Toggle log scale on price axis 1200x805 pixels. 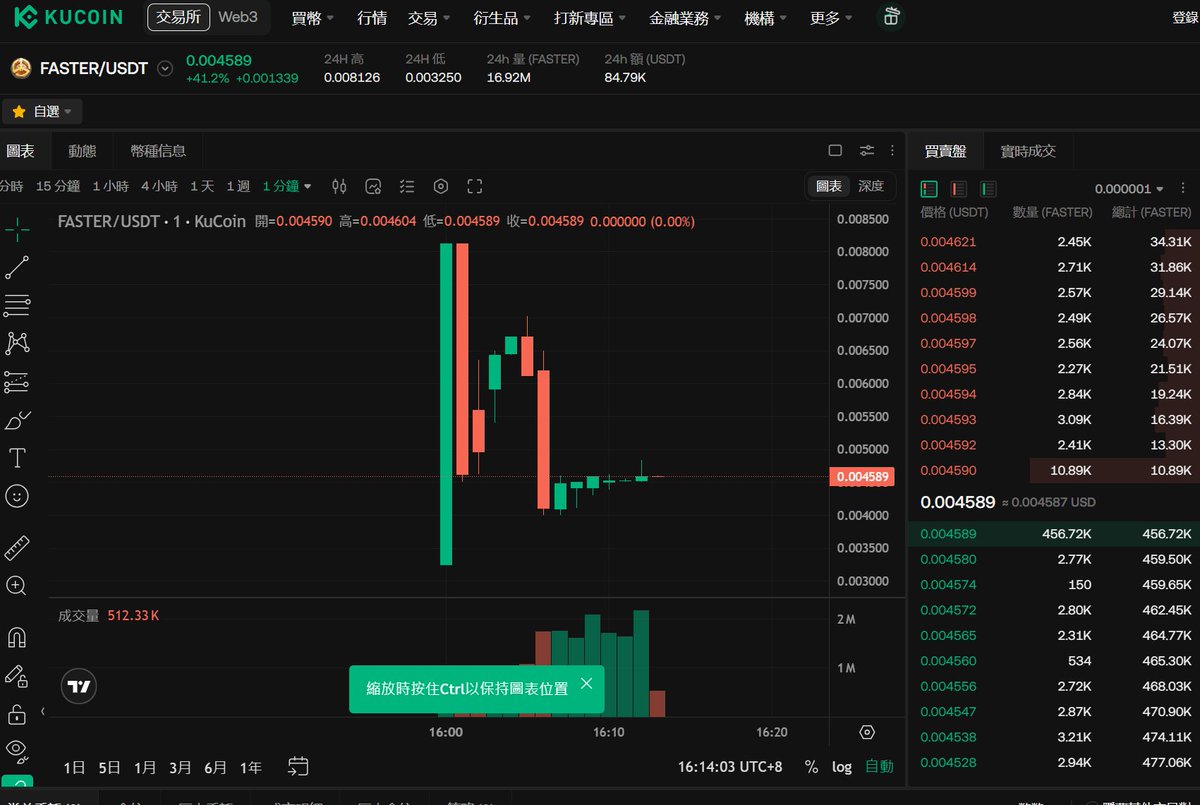(x=842, y=767)
